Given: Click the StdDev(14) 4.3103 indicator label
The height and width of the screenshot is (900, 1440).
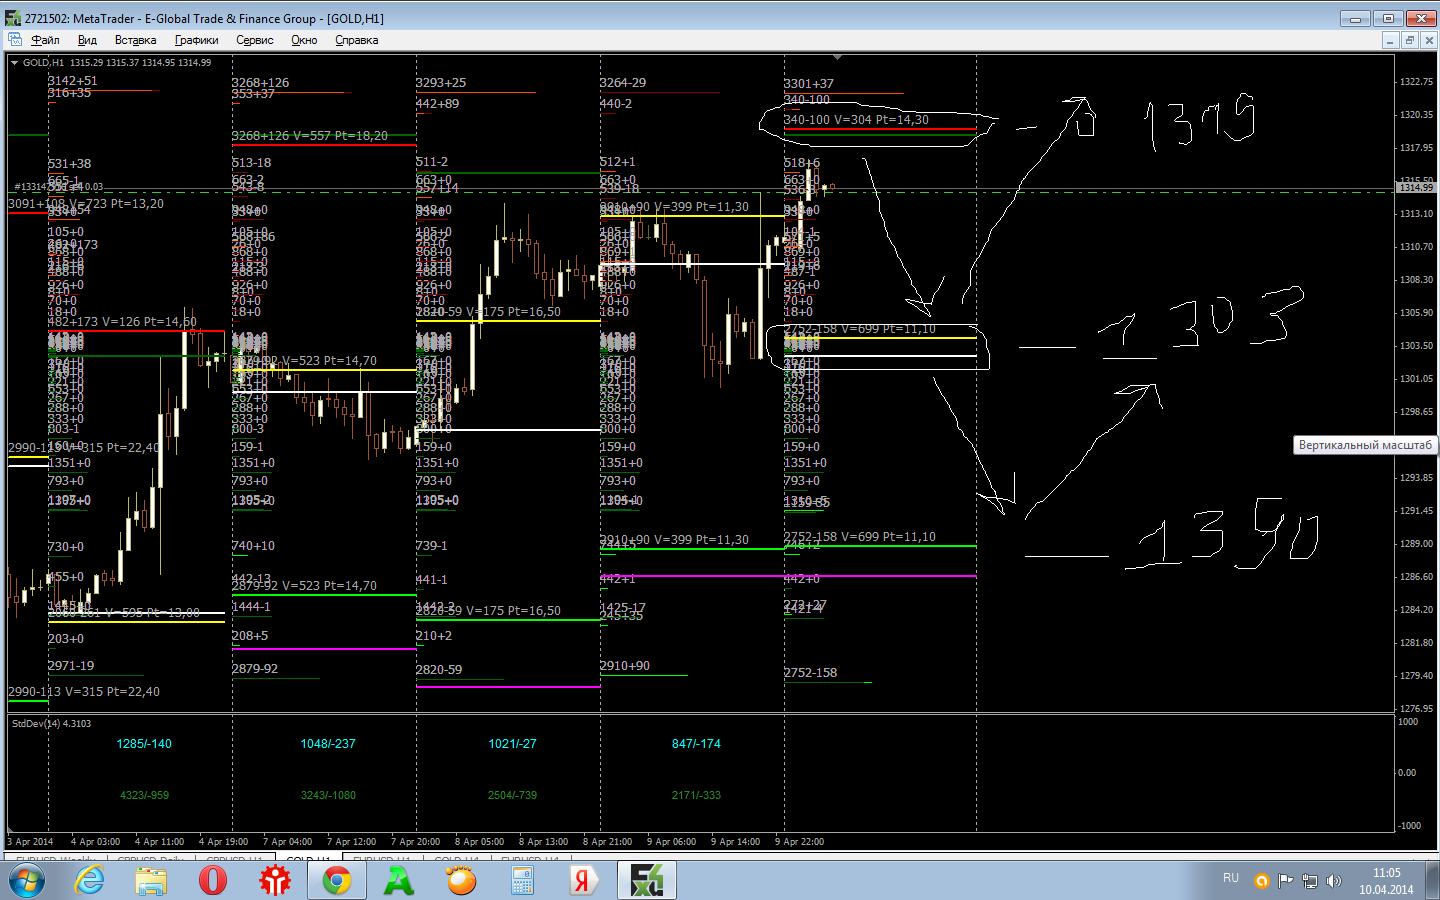Looking at the screenshot, I should pyautogui.click(x=51, y=723).
